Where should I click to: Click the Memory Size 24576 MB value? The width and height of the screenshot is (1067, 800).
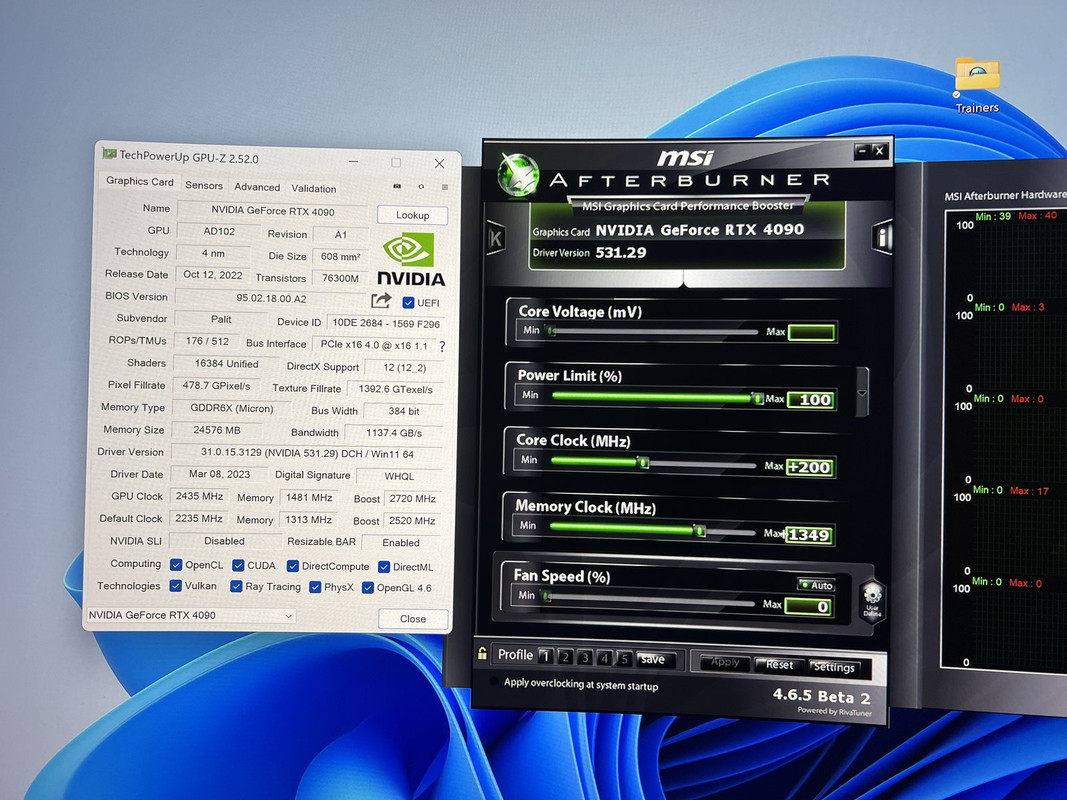click(x=216, y=430)
